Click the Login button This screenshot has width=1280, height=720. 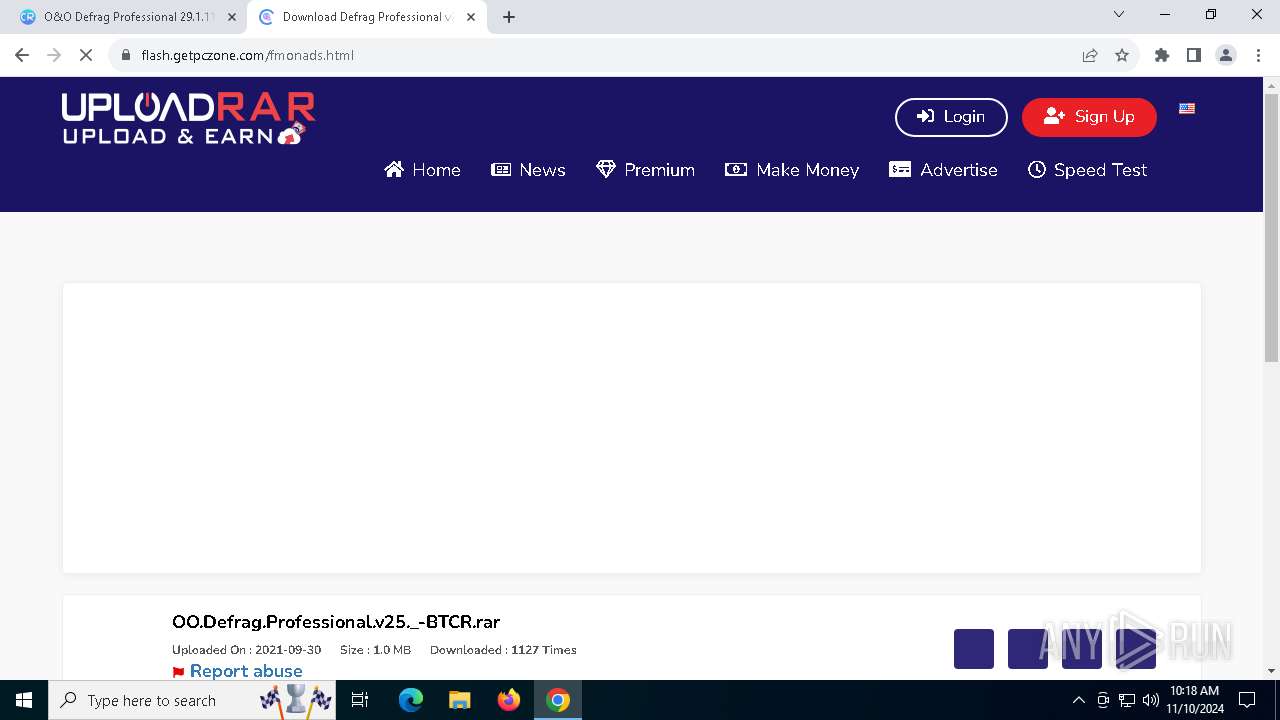(x=951, y=117)
